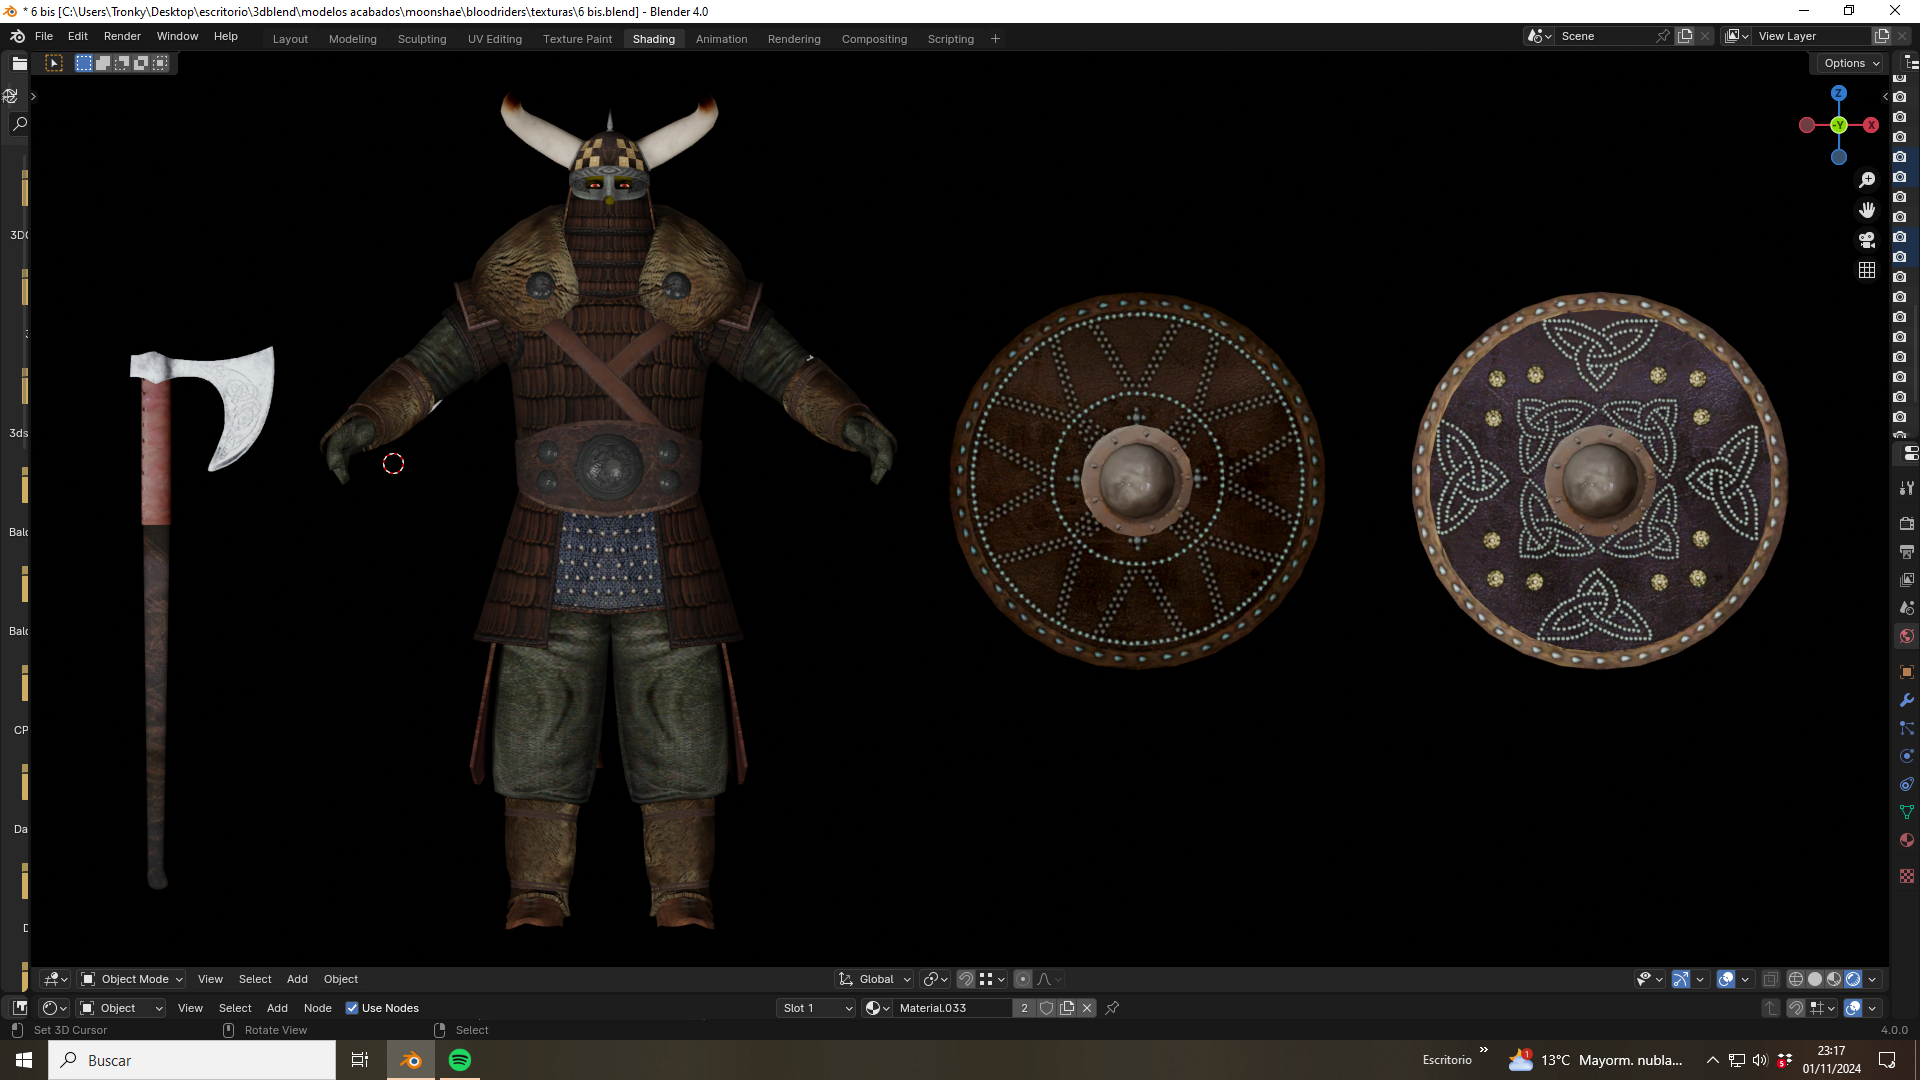Click the Add menu in node editor header
The image size is (1920, 1080).
(x=277, y=1008)
